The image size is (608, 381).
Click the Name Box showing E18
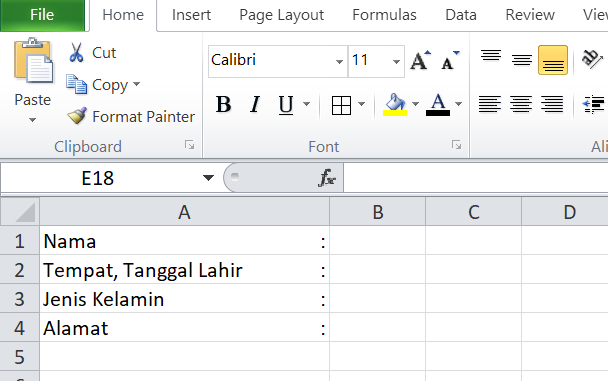tap(98, 178)
